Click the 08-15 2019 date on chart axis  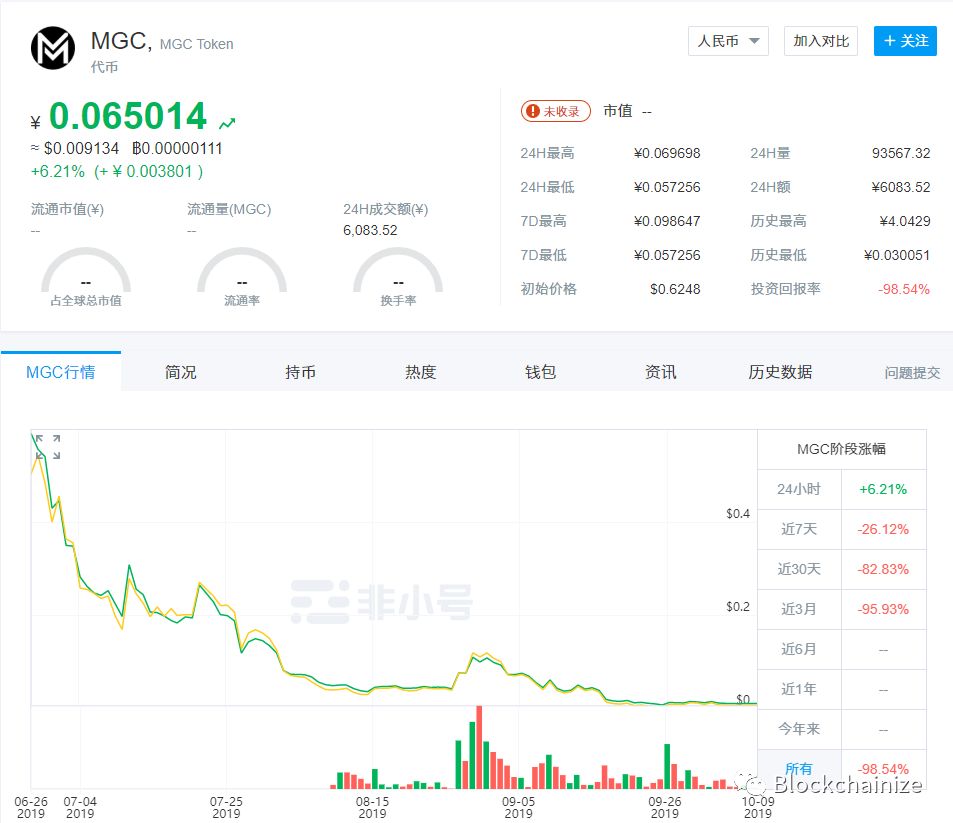(372, 807)
